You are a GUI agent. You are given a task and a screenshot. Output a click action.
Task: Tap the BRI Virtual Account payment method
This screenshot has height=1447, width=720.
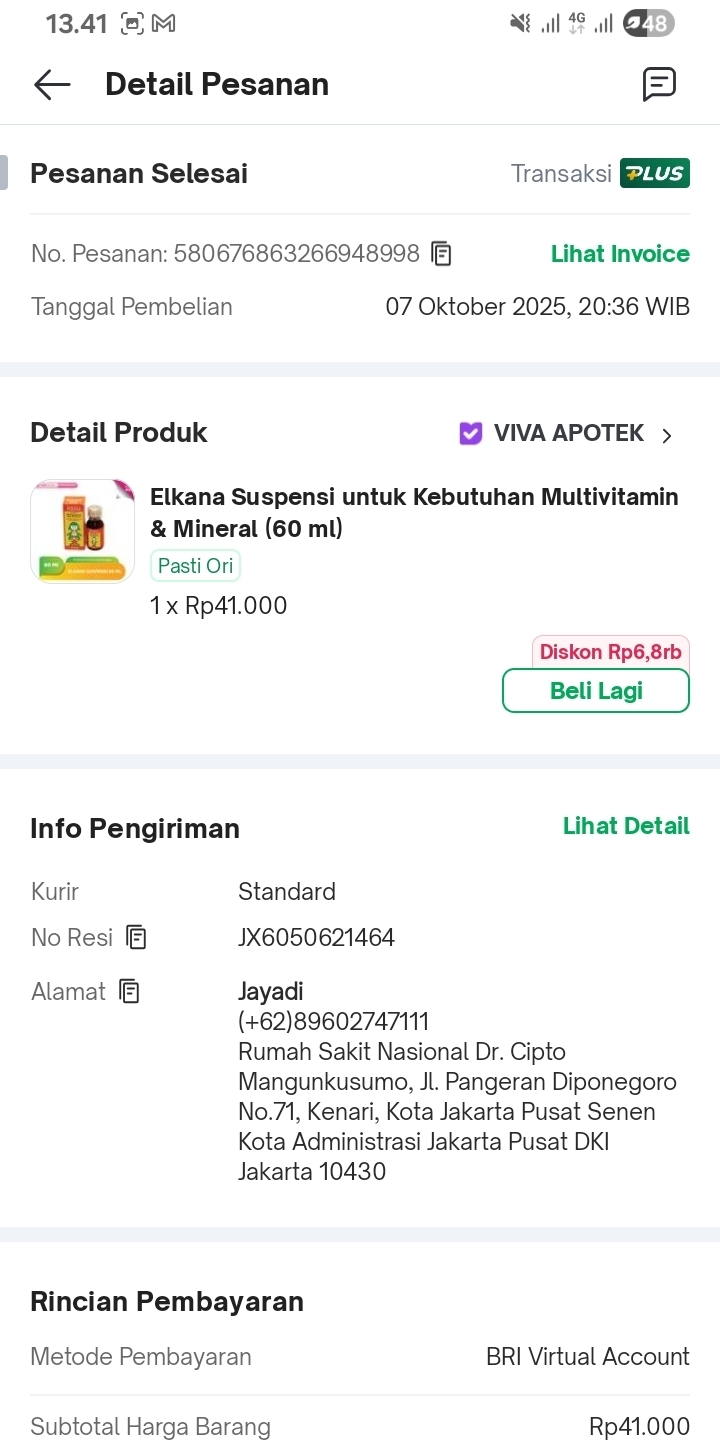point(587,1357)
